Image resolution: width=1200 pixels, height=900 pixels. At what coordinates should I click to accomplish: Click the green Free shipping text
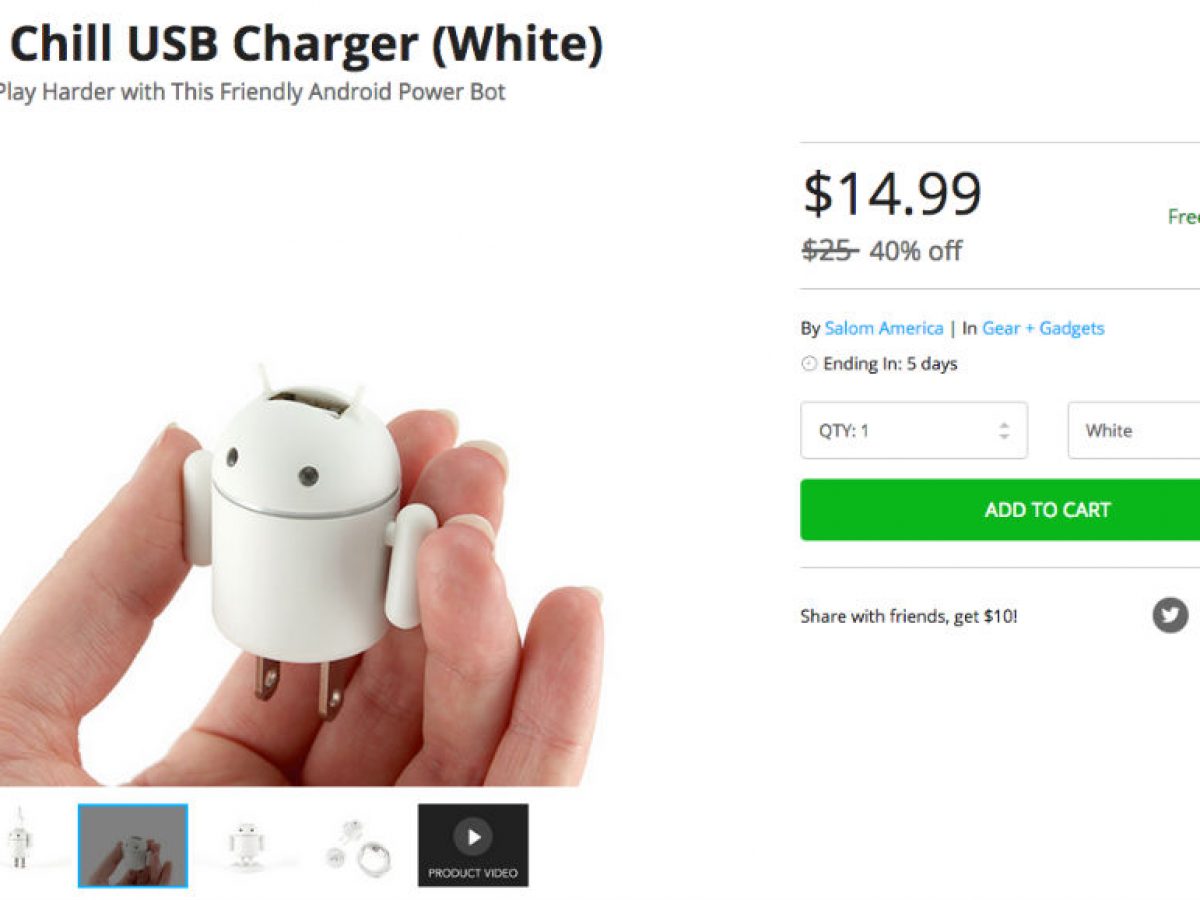[1184, 216]
